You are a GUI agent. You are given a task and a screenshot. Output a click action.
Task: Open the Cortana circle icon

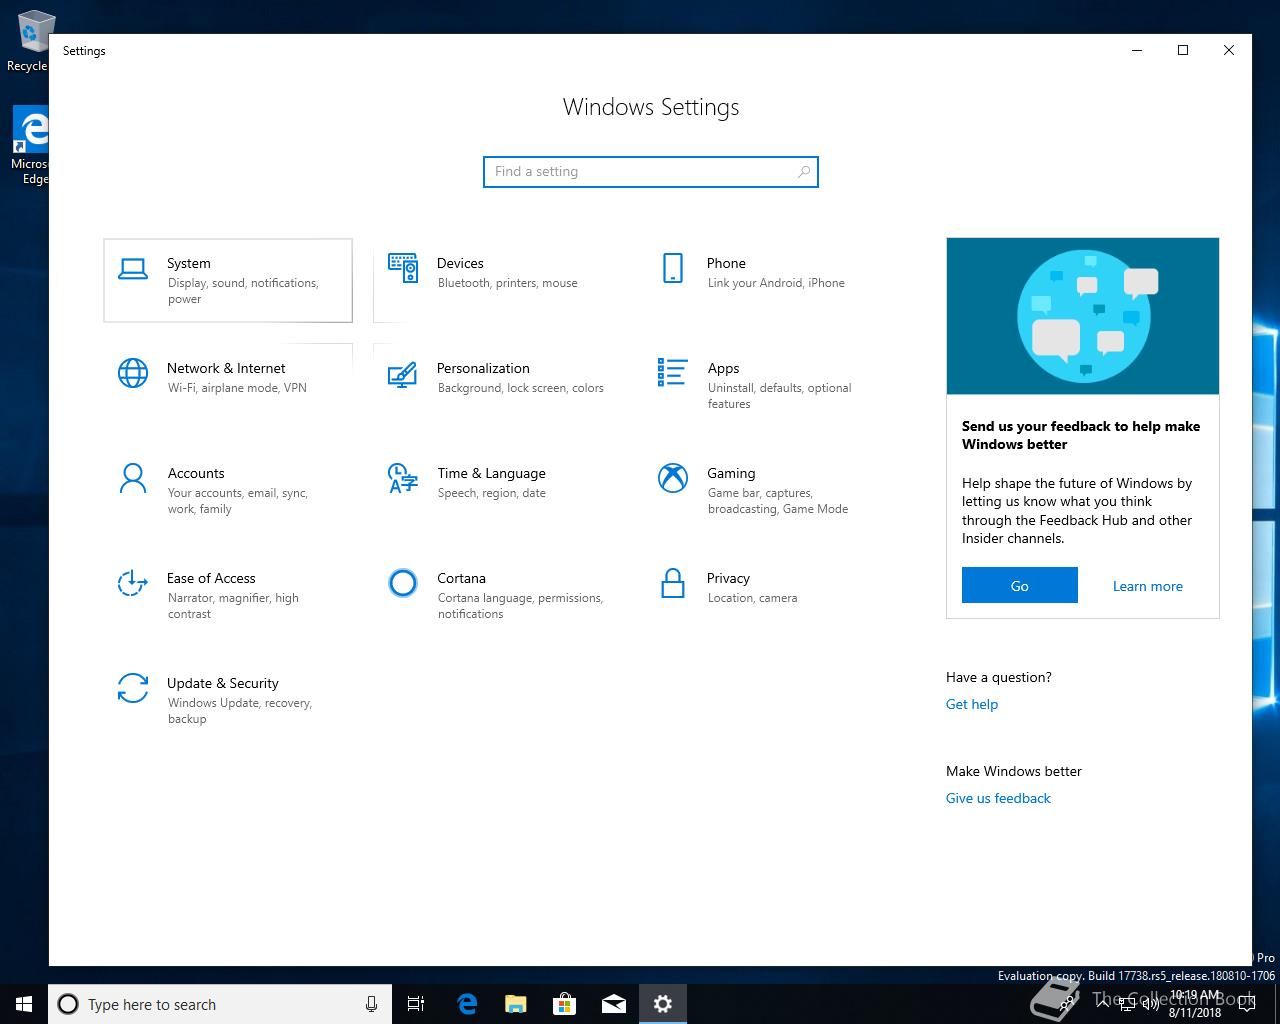(403, 583)
